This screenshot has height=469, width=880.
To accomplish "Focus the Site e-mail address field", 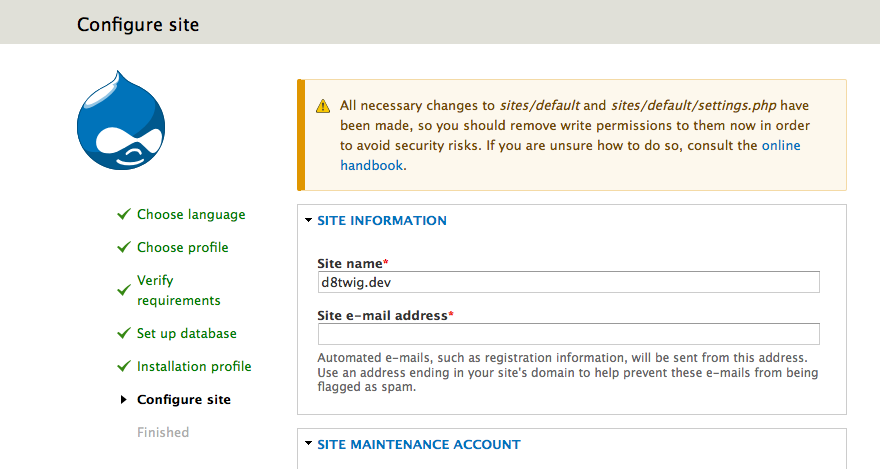I will pos(569,334).
